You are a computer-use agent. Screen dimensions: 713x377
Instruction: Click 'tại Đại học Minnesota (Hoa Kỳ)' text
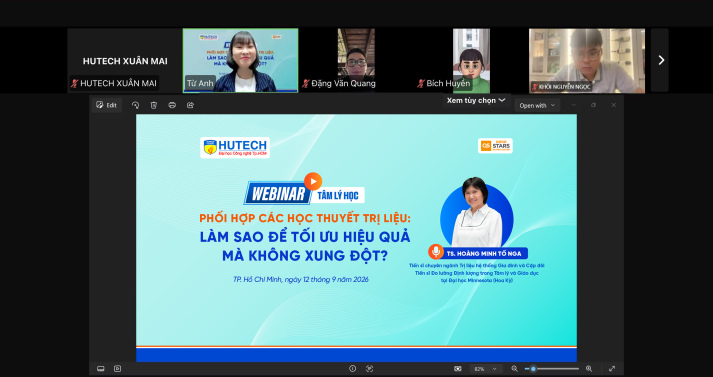click(477, 281)
